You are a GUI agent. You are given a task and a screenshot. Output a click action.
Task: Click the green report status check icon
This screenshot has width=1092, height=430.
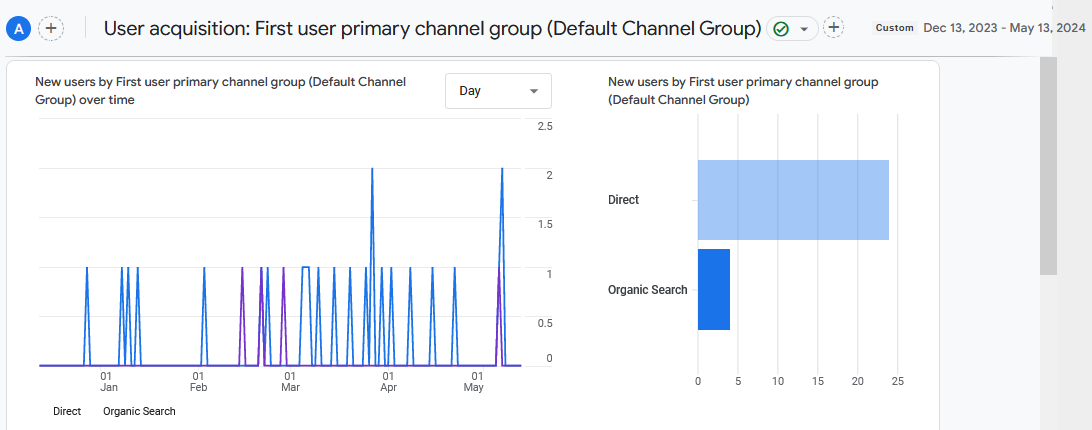tap(781, 29)
